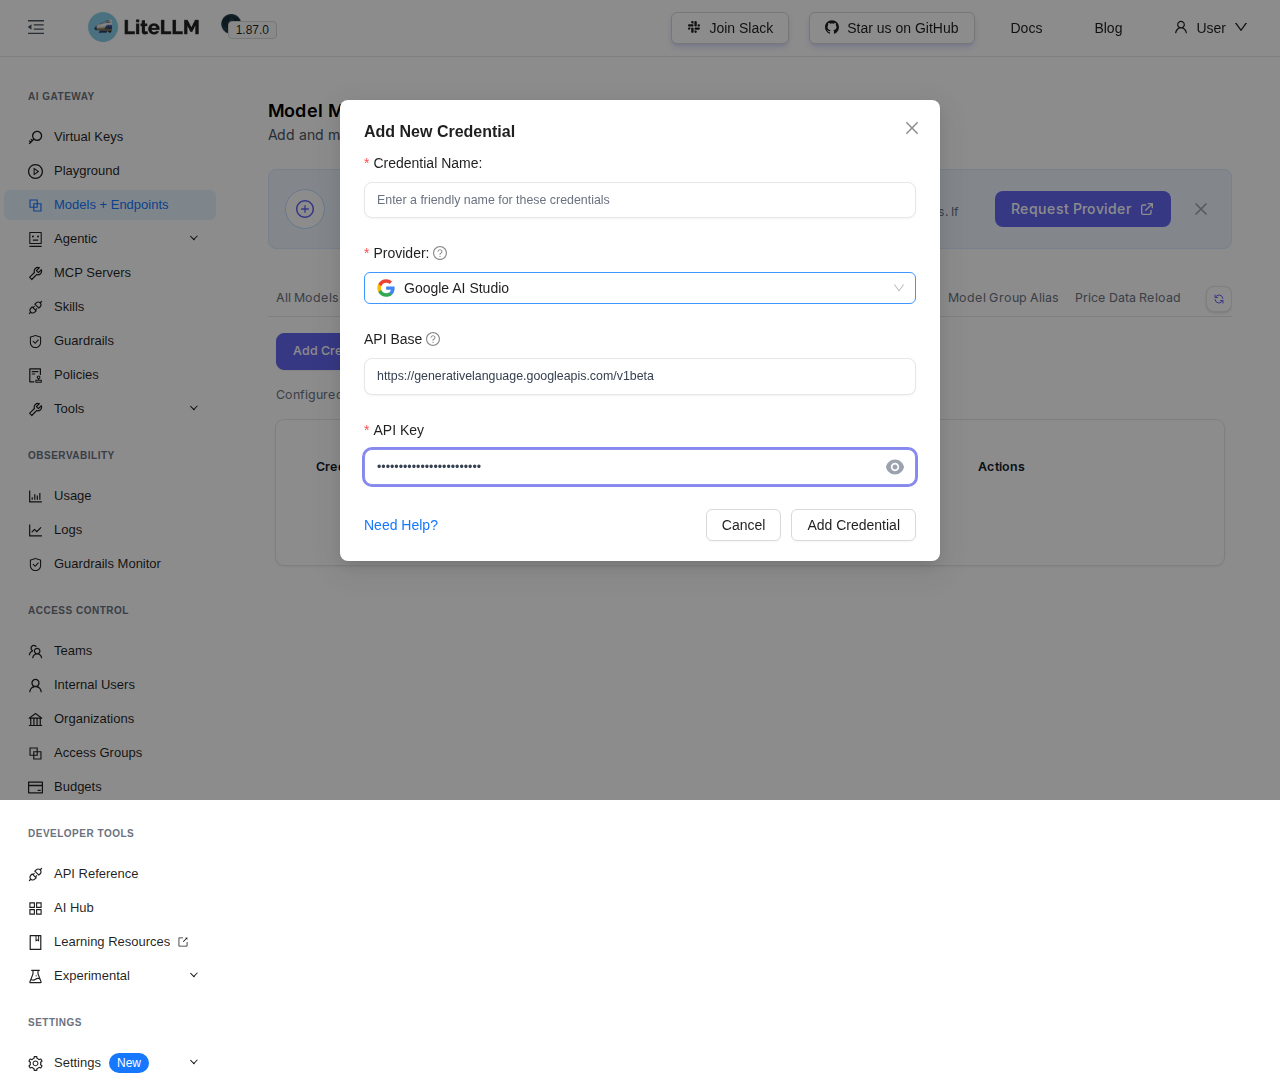This screenshot has height=1082, width=1280.
Task: Switch to the Model Group Alias tab
Action: click(1003, 298)
